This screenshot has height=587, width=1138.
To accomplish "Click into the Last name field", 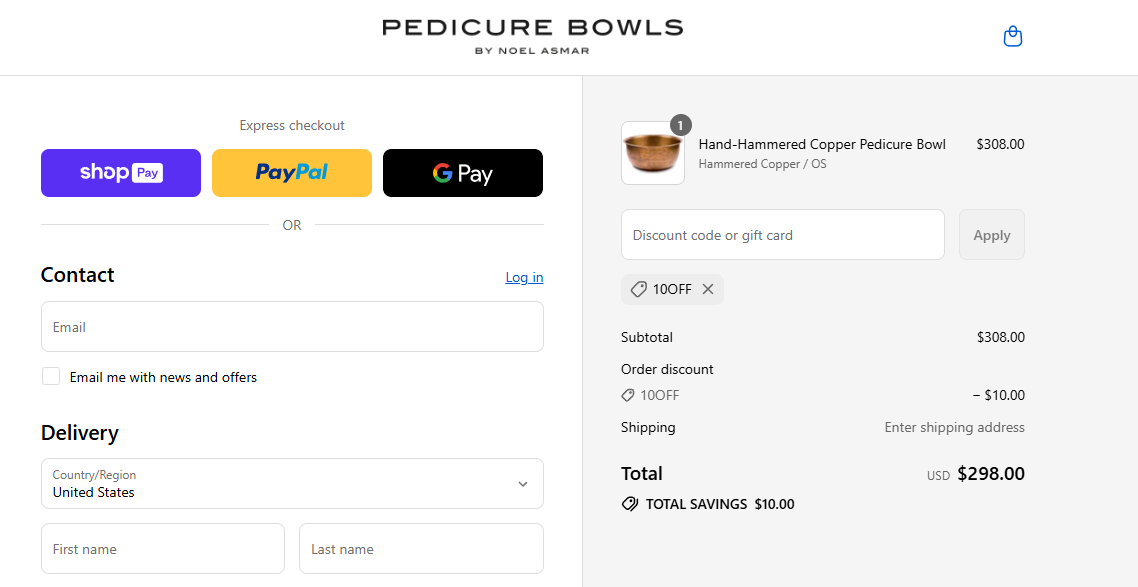I will tap(421, 548).
